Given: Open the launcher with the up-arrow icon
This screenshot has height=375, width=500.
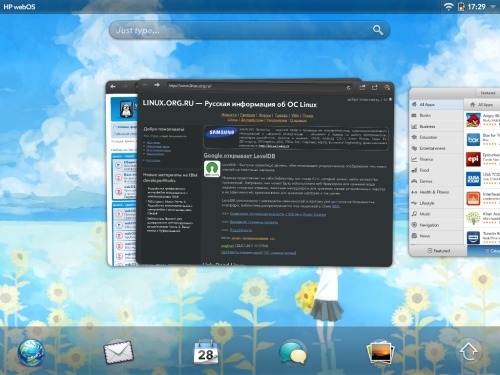Looking at the screenshot, I should point(469,352).
